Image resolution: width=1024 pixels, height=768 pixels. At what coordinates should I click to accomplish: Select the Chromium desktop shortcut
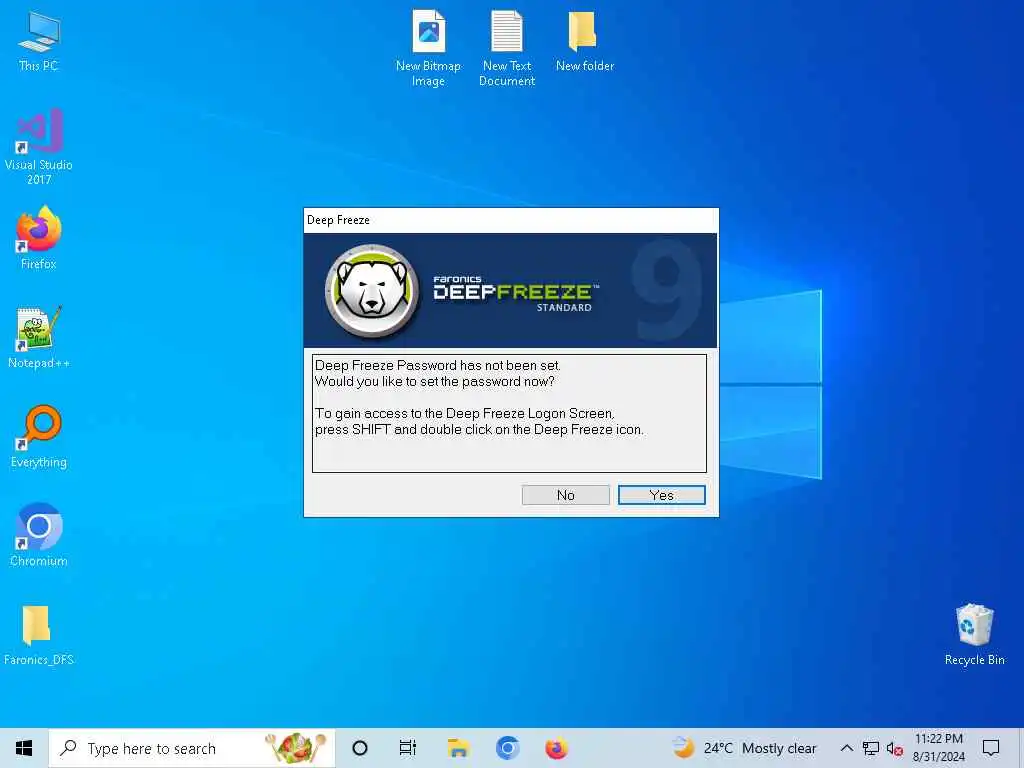39,535
